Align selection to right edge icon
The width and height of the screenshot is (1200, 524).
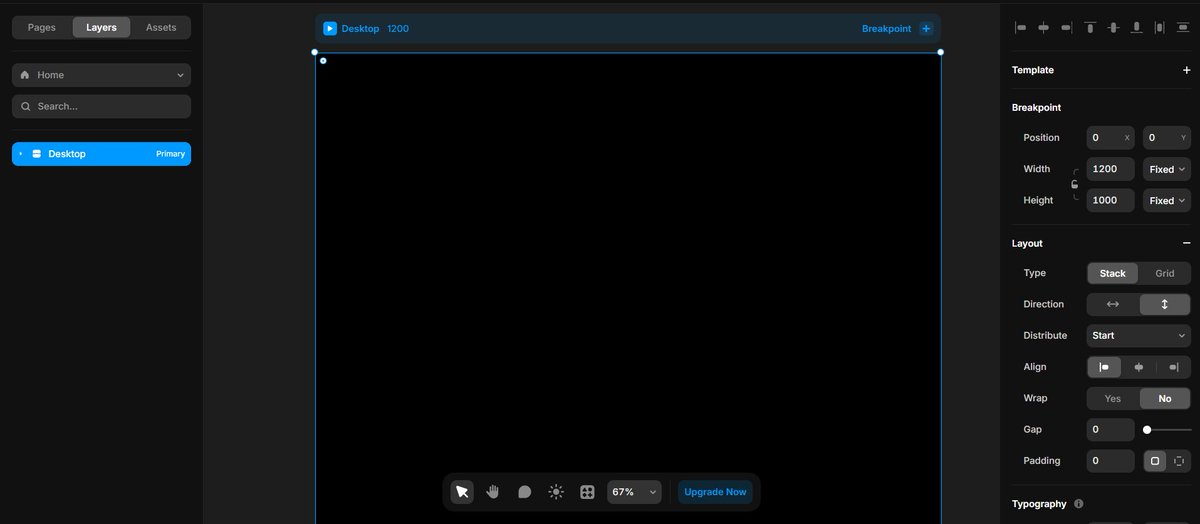pos(1067,28)
